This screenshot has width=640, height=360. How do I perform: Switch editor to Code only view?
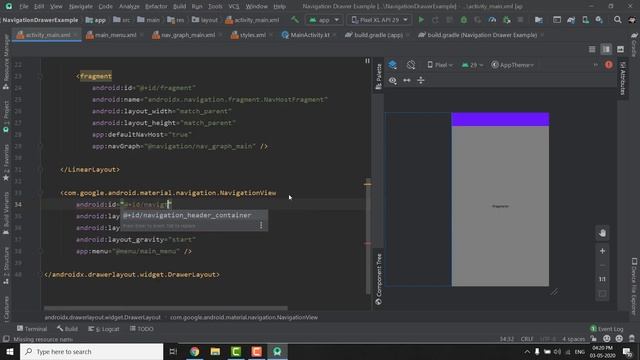(x=592, y=49)
